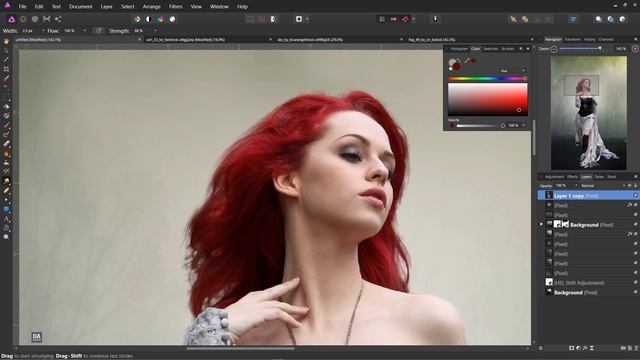The height and width of the screenshot is (360, 640).
Task: Click zoom in plus in Navigator
Action: (x=635, y=49)
